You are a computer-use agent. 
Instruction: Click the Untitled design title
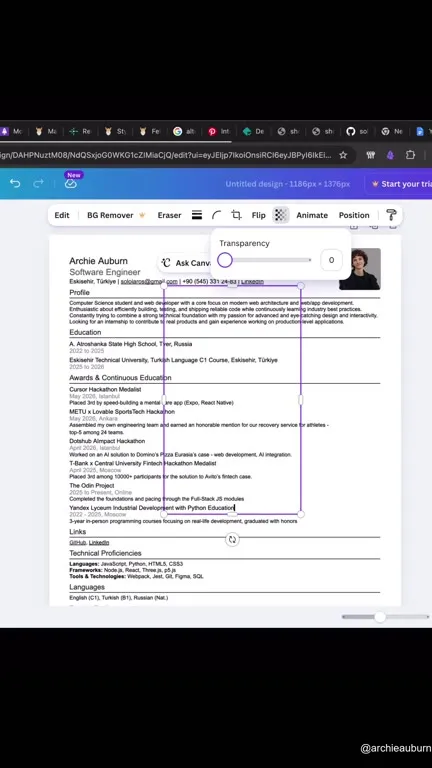pyautogui.click(x=288, y=184)
